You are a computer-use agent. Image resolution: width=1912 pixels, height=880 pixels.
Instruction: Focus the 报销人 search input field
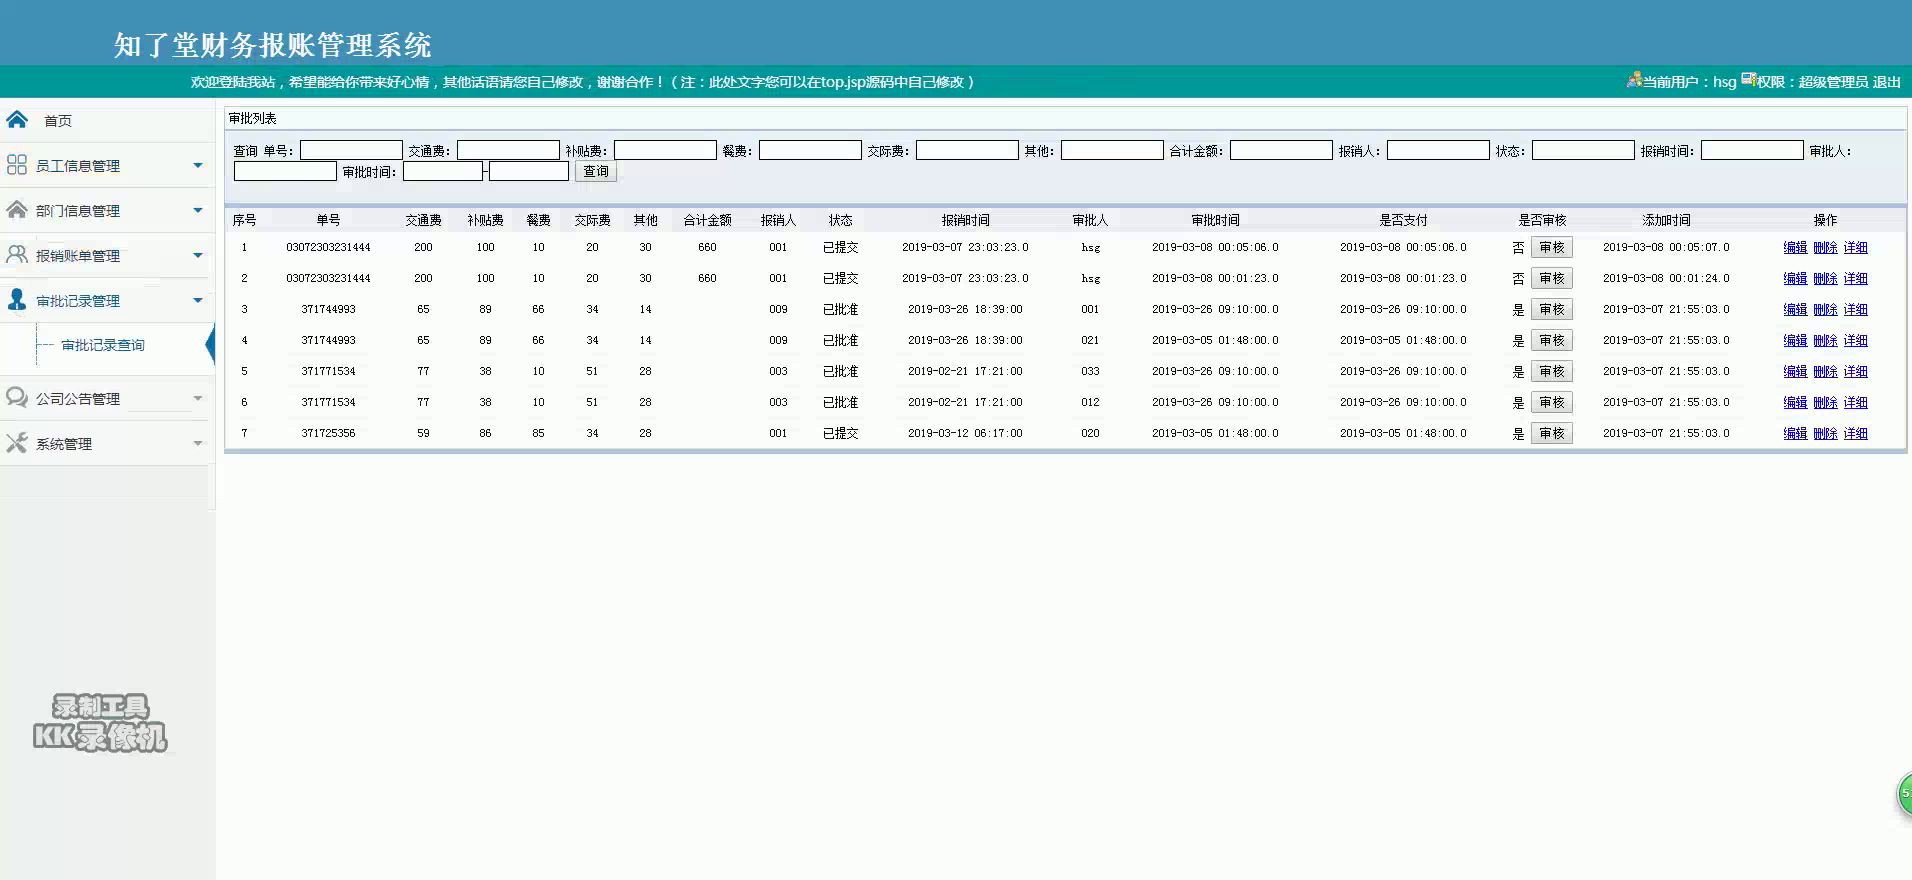pyautogui.click(x=1438, y=150)
